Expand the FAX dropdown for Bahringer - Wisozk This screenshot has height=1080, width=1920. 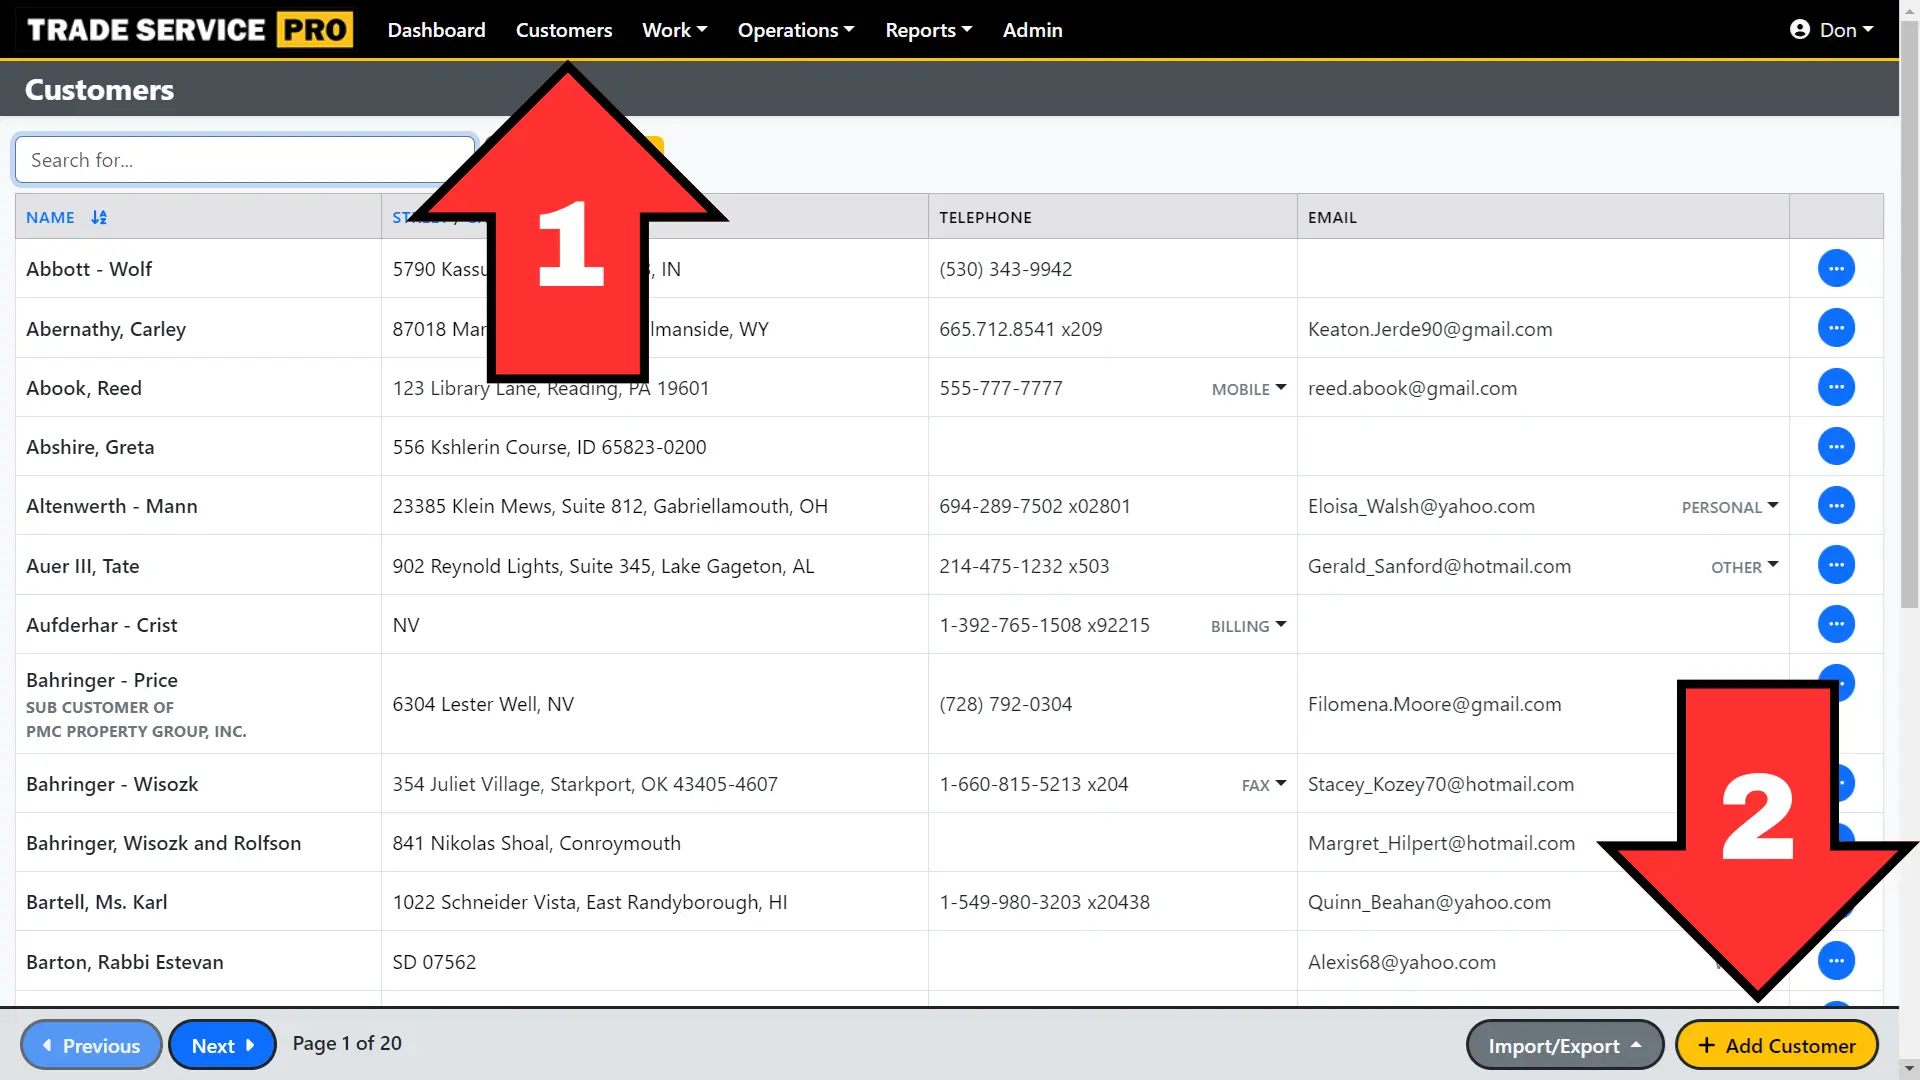[x=1281, y=785]
